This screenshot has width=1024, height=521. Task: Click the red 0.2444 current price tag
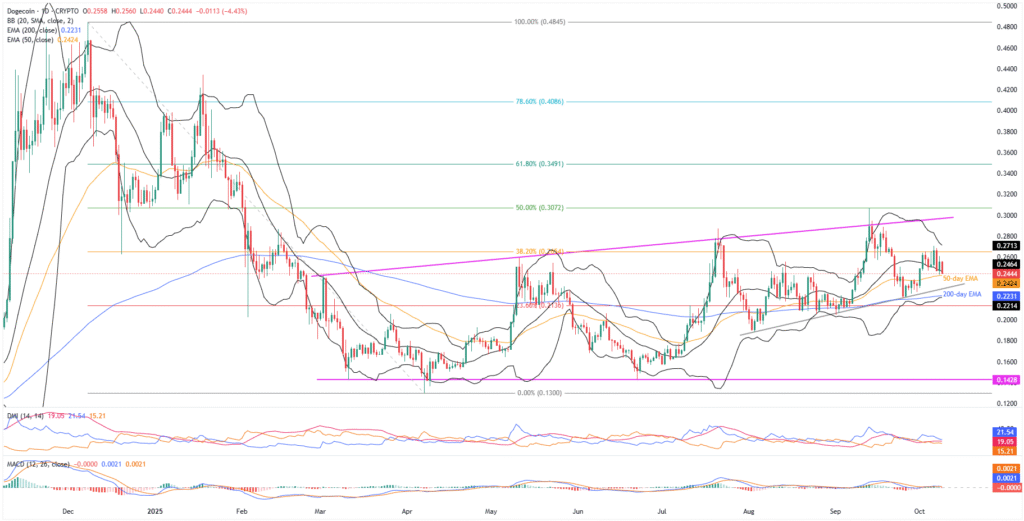click(x=1005, y=273)
